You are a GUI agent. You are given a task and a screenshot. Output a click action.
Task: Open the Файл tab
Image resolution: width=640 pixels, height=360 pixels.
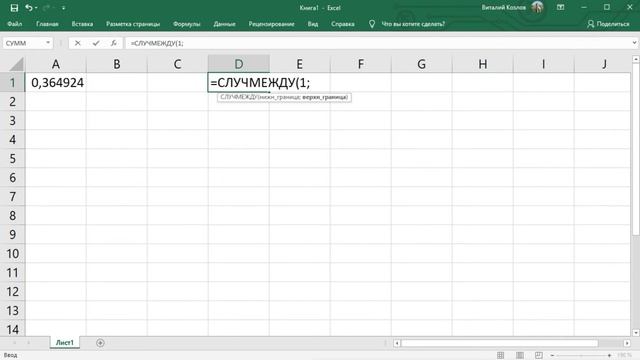(x=15, y=24)
